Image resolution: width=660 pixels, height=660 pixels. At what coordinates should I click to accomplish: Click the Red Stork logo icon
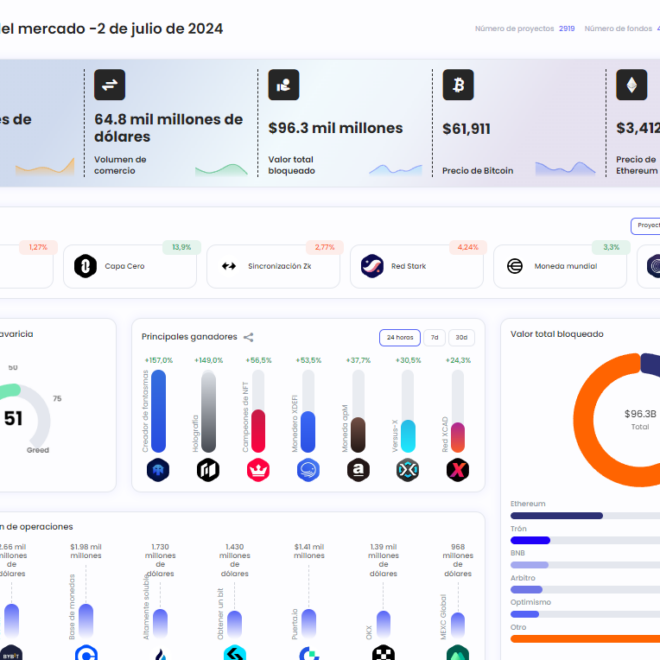tap(373, 266)
